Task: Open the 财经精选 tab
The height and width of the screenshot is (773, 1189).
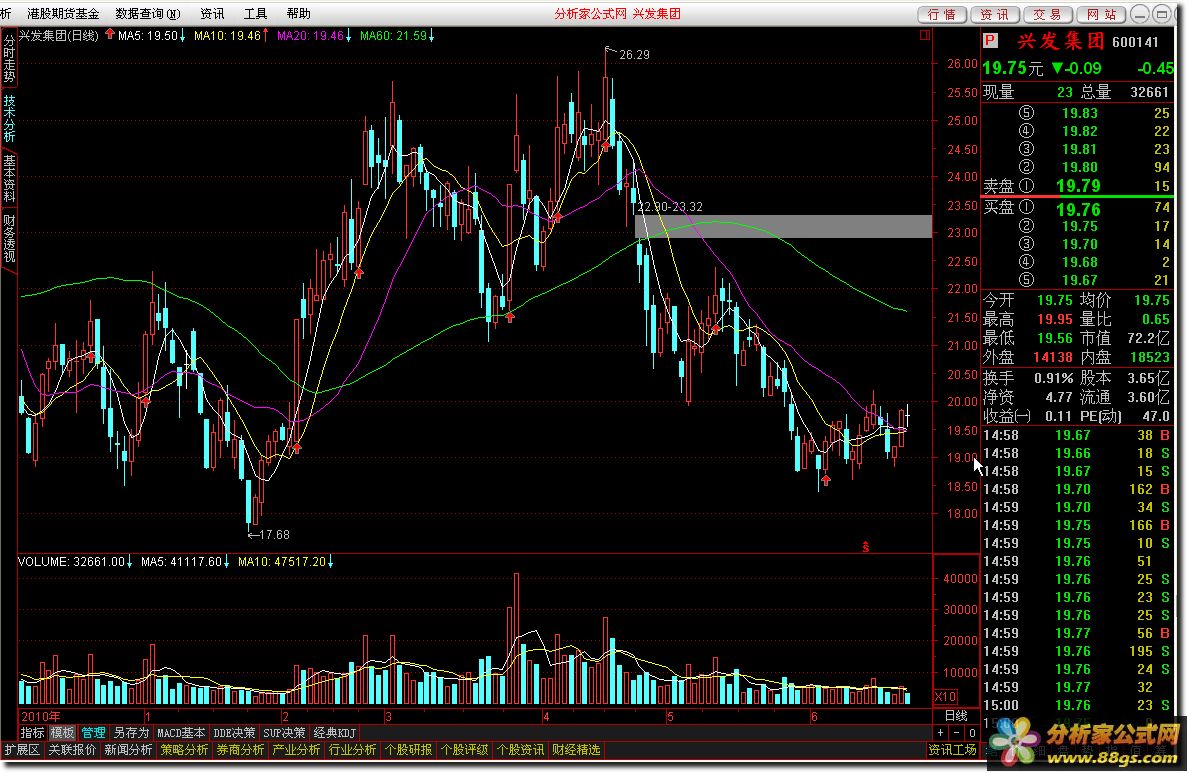Action: click(x=576, y=749)
